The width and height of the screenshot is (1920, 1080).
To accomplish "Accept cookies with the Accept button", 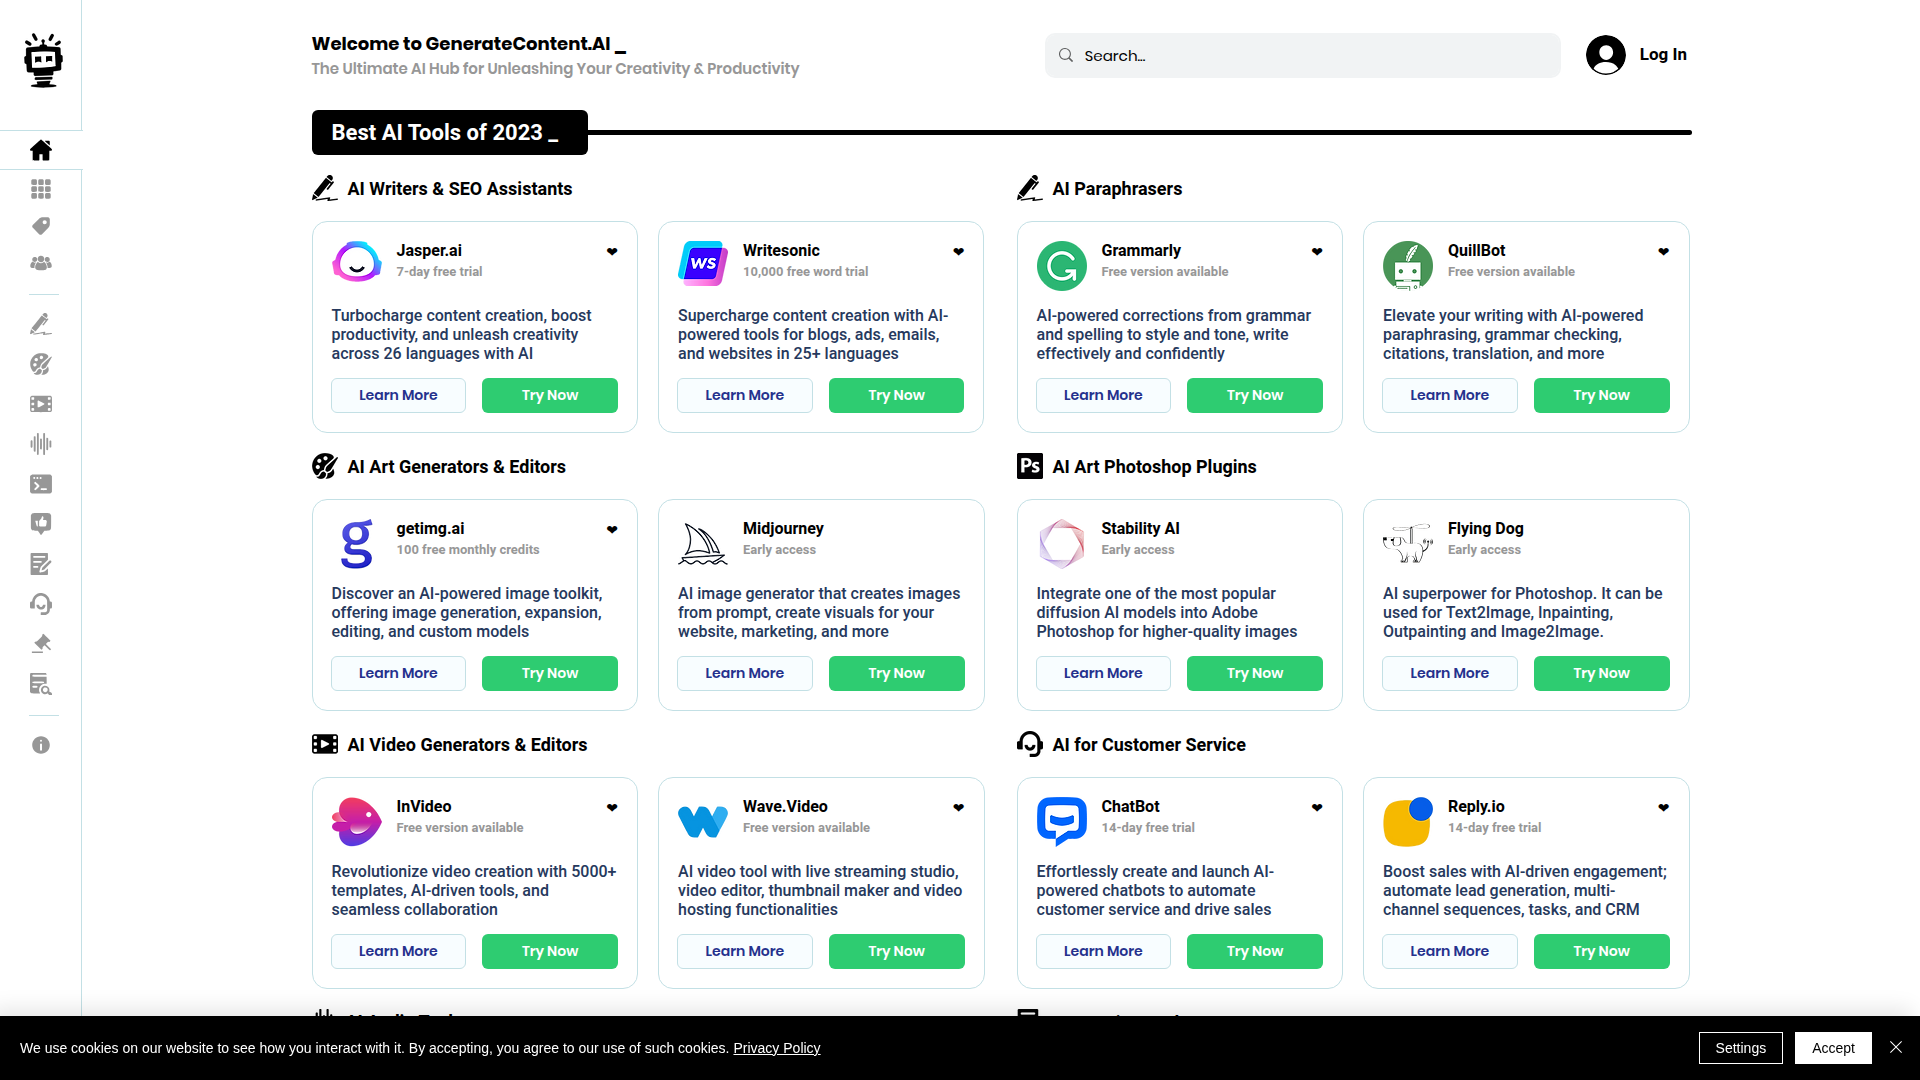I will pos(1833,1048).
